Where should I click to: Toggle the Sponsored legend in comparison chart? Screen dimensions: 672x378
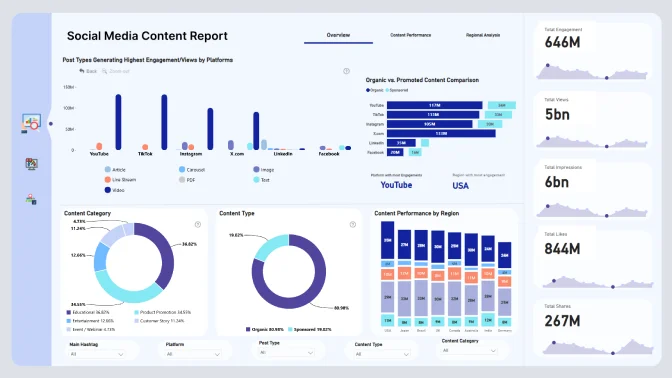[x=397, y=90]
